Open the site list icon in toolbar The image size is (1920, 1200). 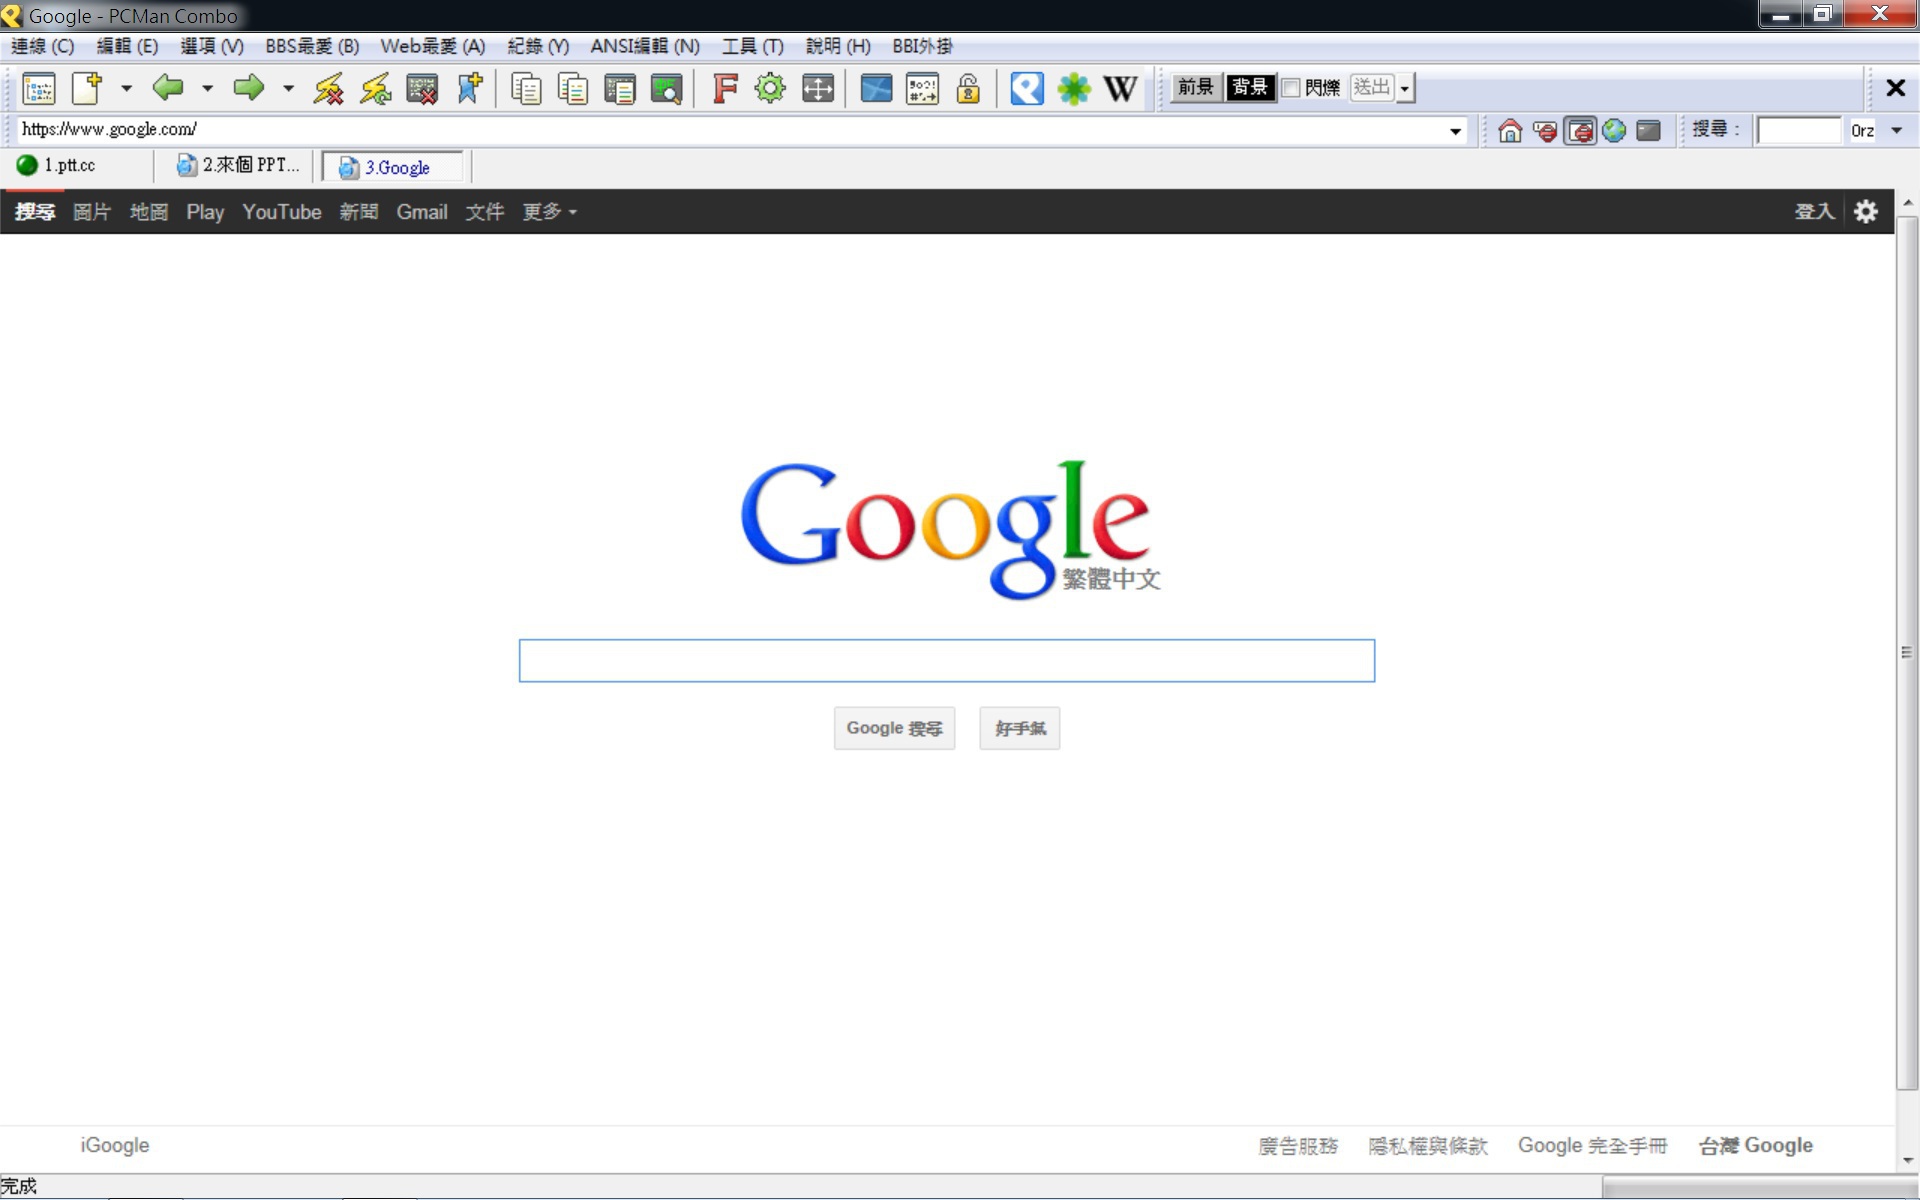[39, 89]
